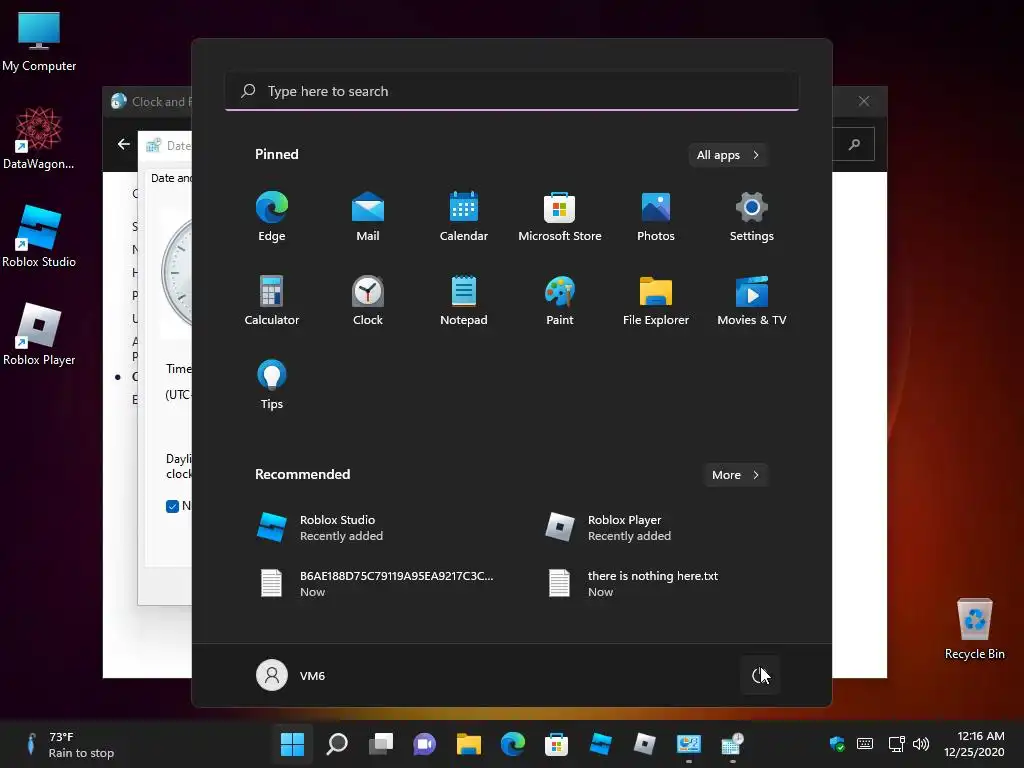Launch Paint from pinned apps
The width and height of the screenshot is (1024, 768).
pyautogui.click(x=560, y=300)
